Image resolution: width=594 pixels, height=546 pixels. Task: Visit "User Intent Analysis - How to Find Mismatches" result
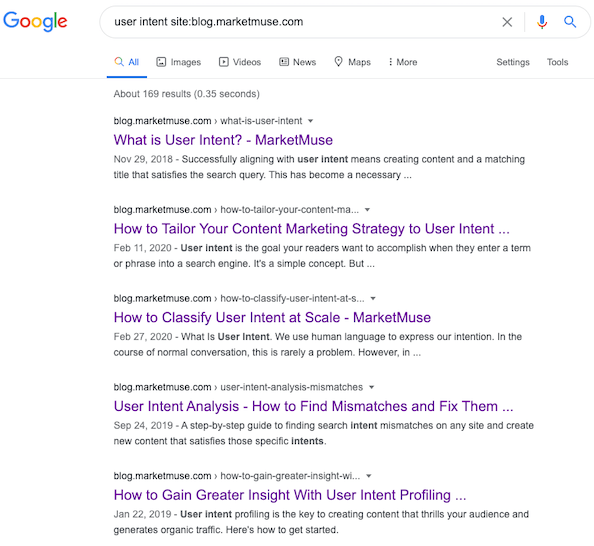click(x=313, y=406)
